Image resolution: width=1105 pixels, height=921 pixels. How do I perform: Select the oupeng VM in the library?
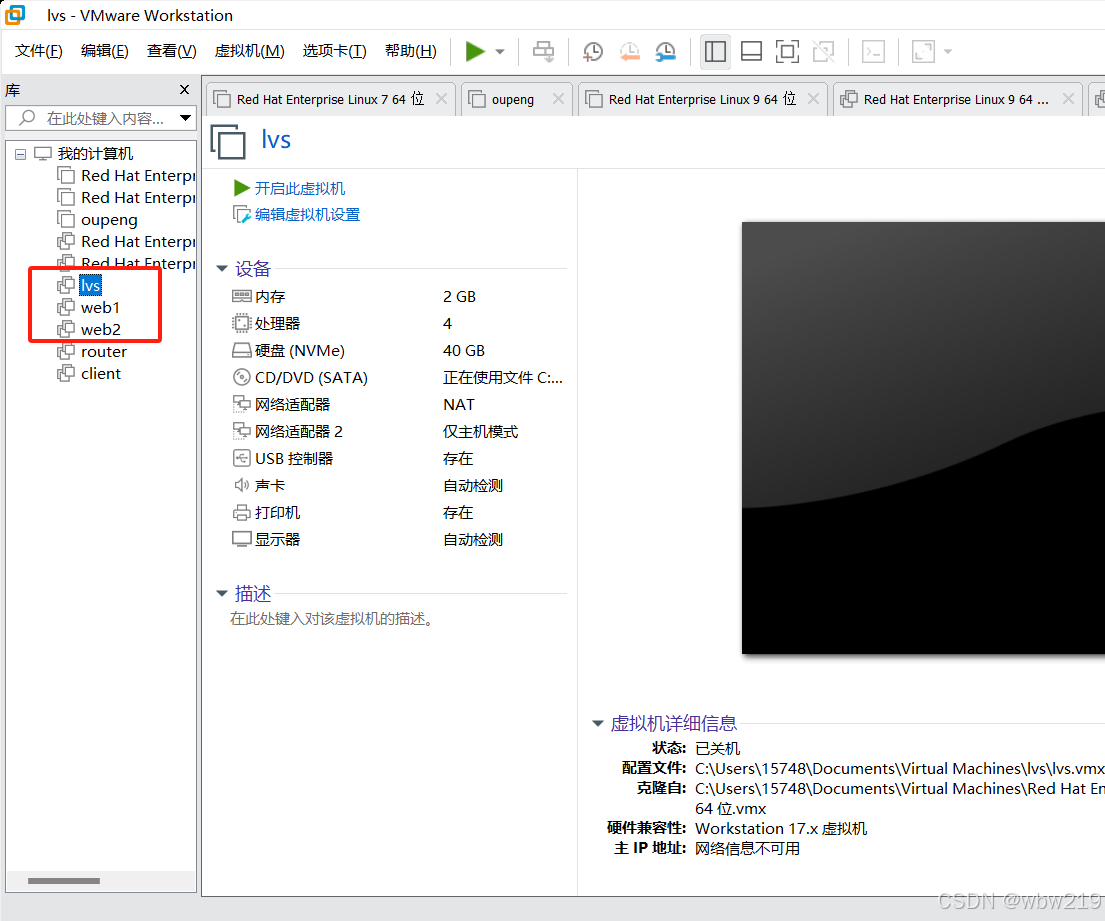pyautogui.click(x=109, y=220)
